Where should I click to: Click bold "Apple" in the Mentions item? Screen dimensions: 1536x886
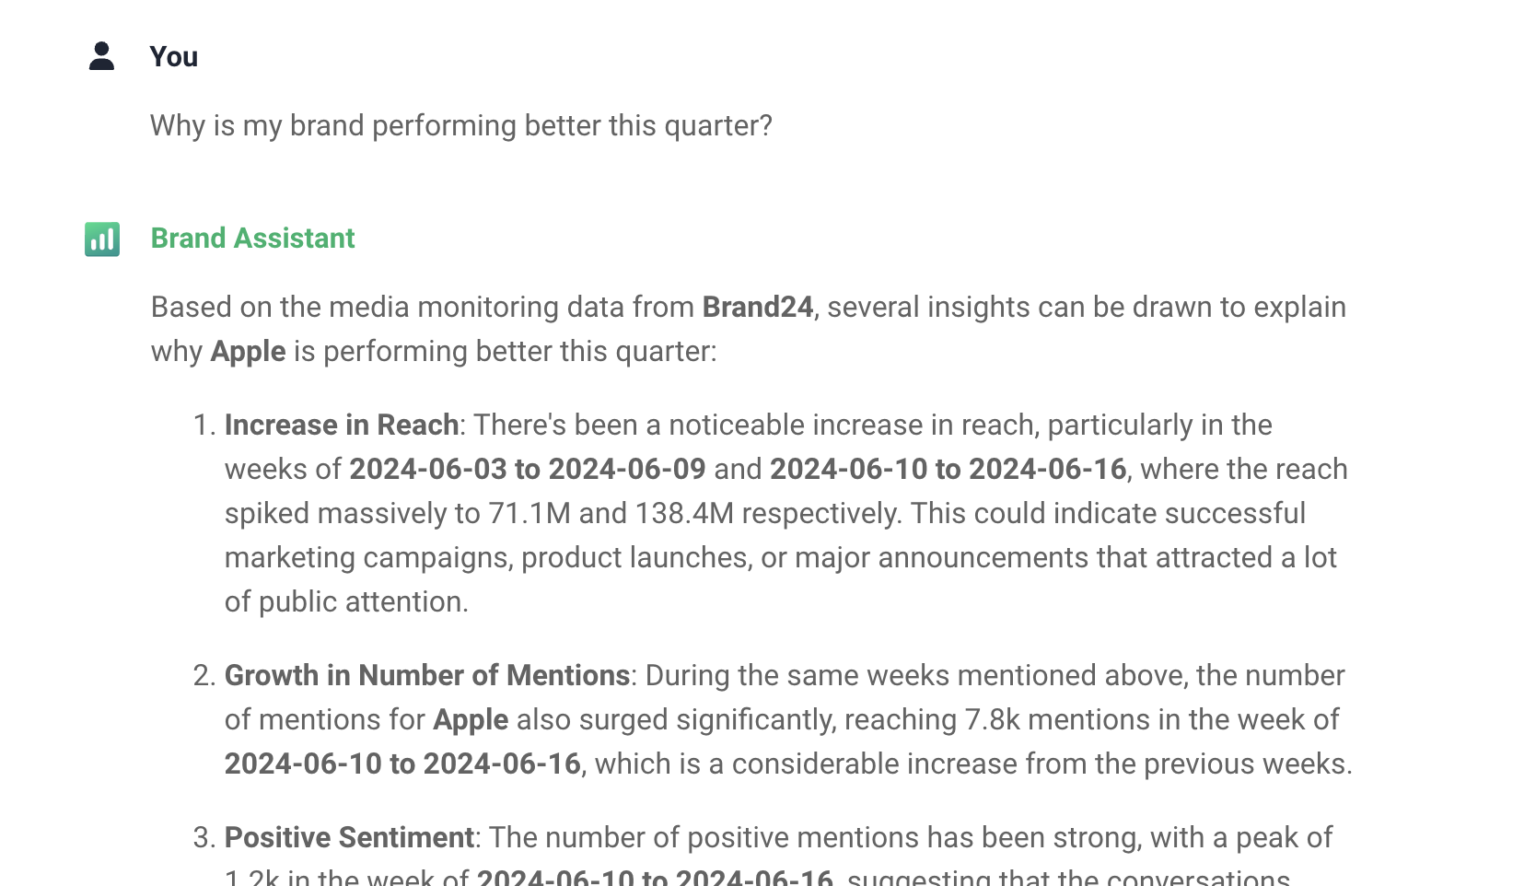point(470,719)
